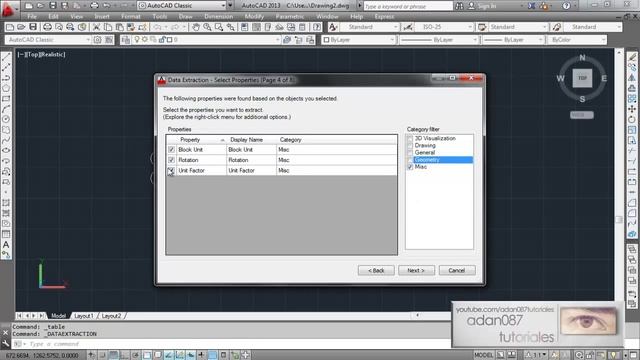
Task: Click the Text Style icon
Action: click(333, 27)
